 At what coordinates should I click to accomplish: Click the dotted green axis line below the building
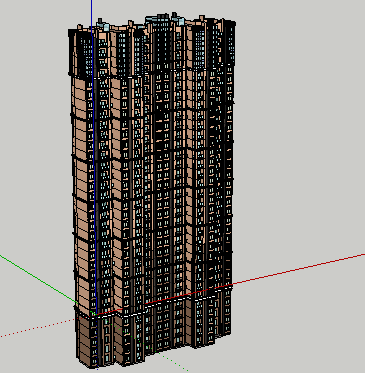pos(173,361)
